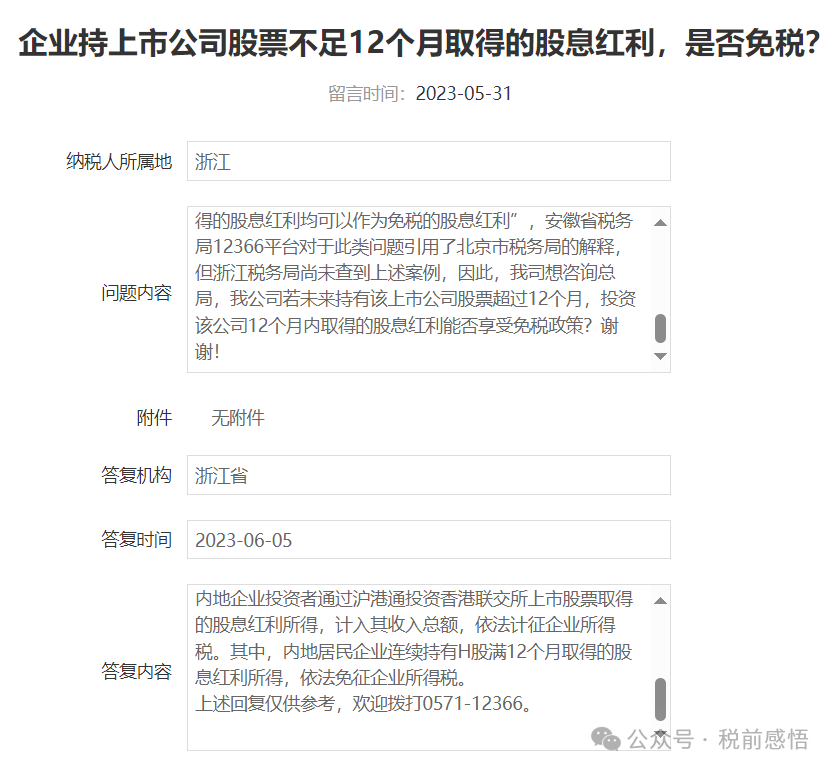Click the 留言时间 date 2023-05-31
Screen dimensions: 835x772
pyautogui.click(x=463, y=94)
